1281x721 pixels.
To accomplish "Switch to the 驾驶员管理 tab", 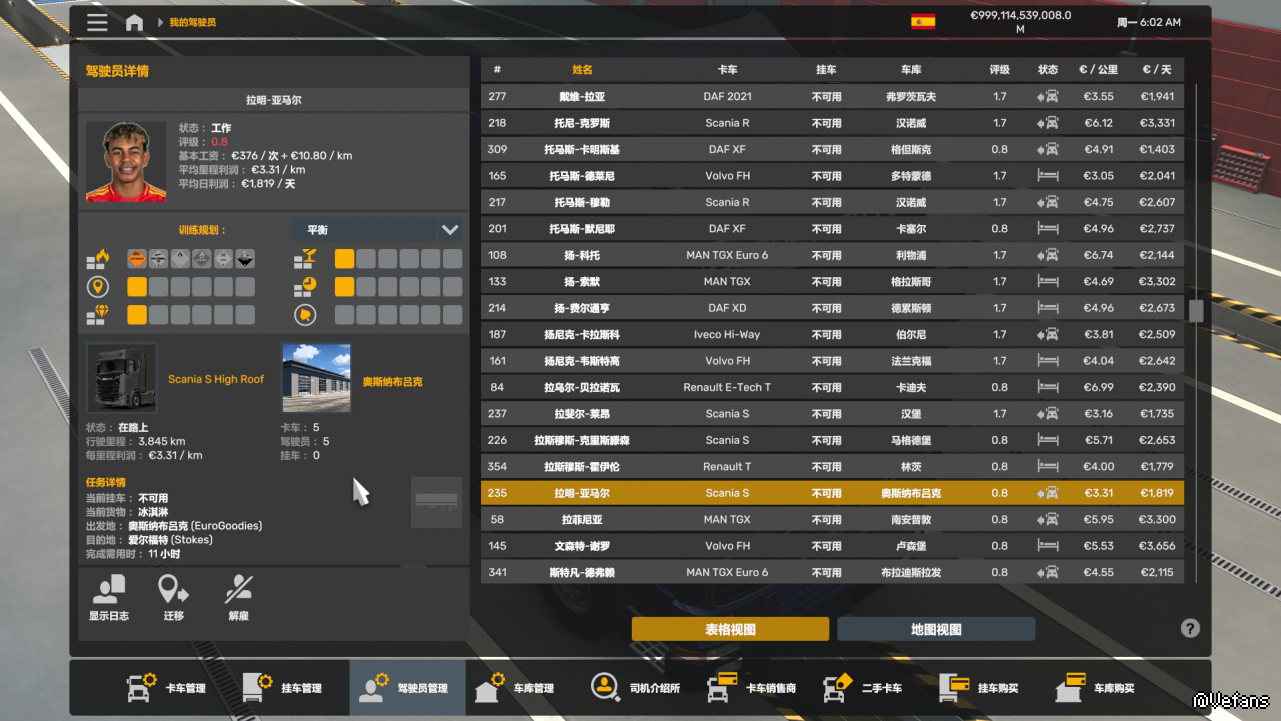I will coord(407,688).
